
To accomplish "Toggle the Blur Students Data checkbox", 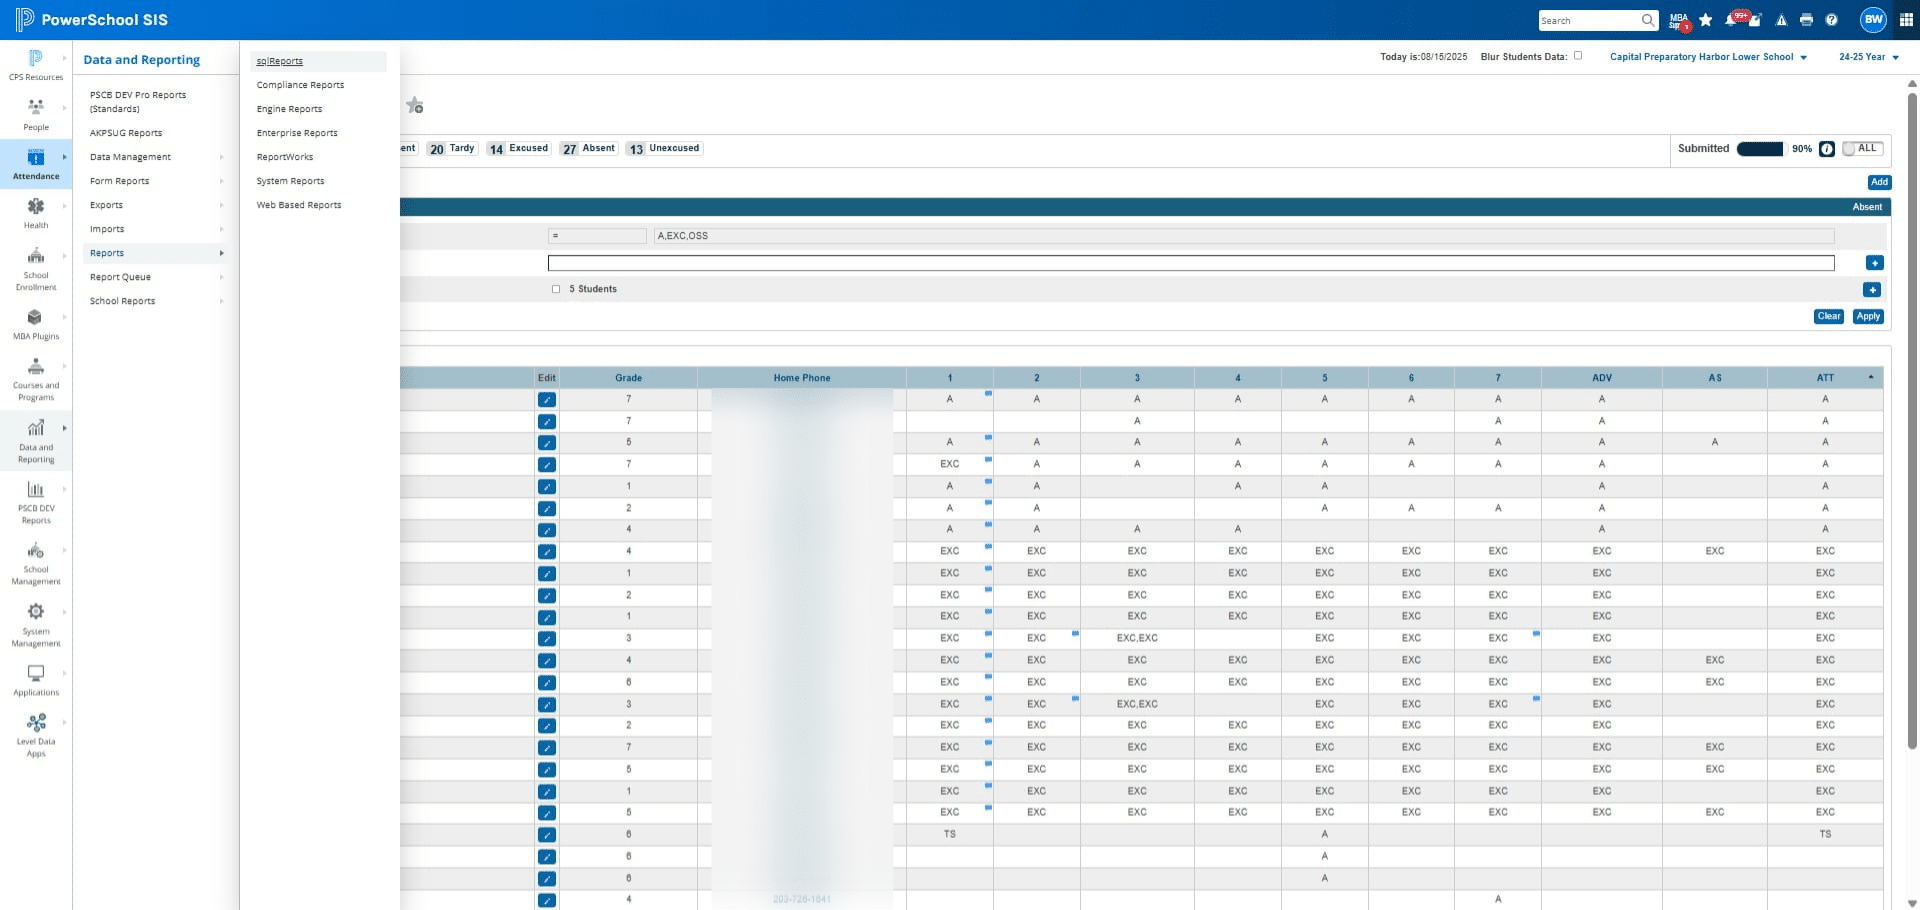I will click(1578, 56).
